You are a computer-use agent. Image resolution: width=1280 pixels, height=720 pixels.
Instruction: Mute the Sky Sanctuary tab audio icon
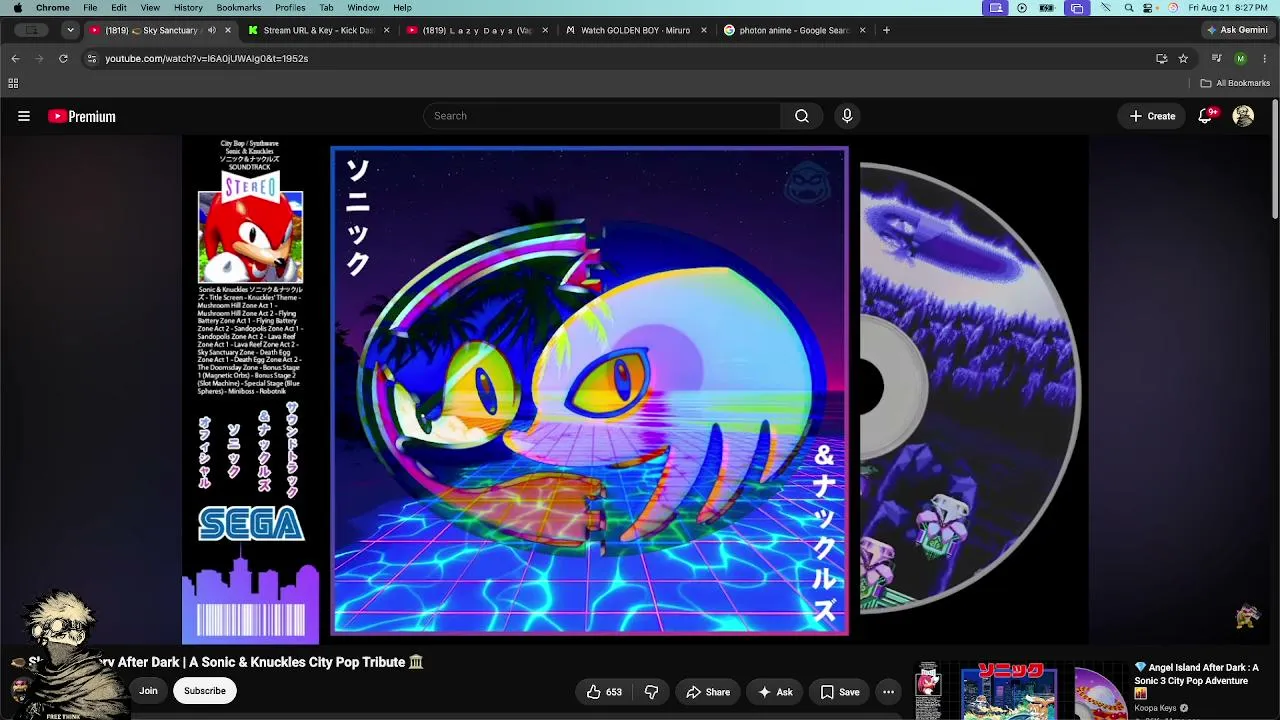(x=212, y=30)
